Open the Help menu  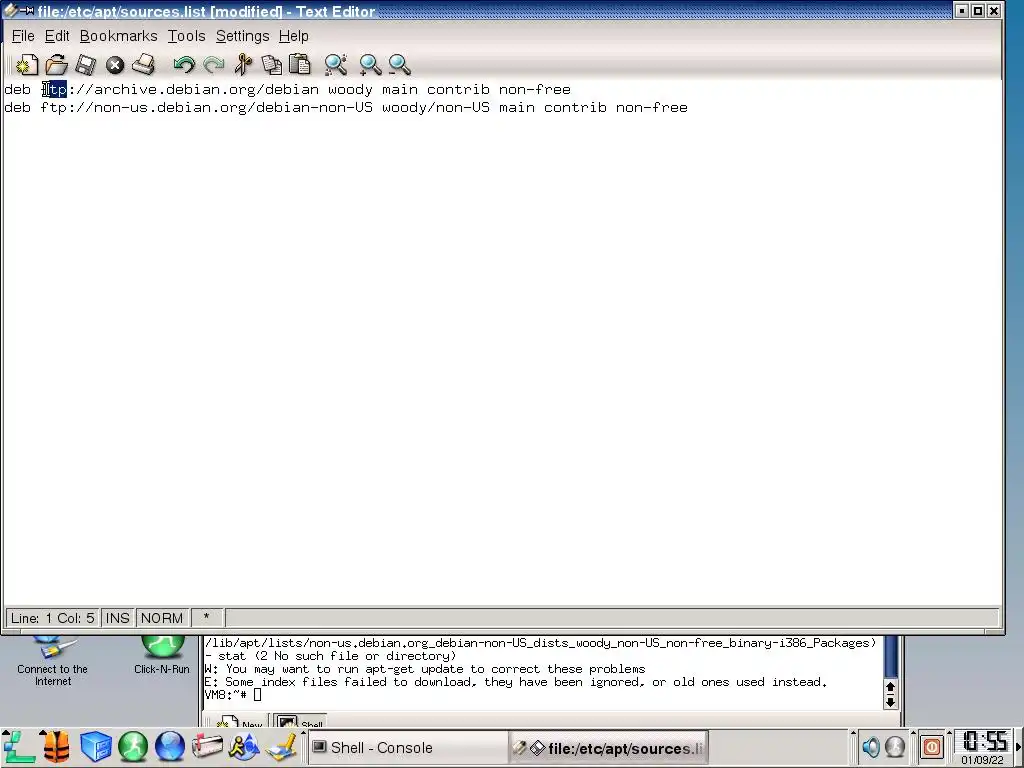(x=293, y=36)
